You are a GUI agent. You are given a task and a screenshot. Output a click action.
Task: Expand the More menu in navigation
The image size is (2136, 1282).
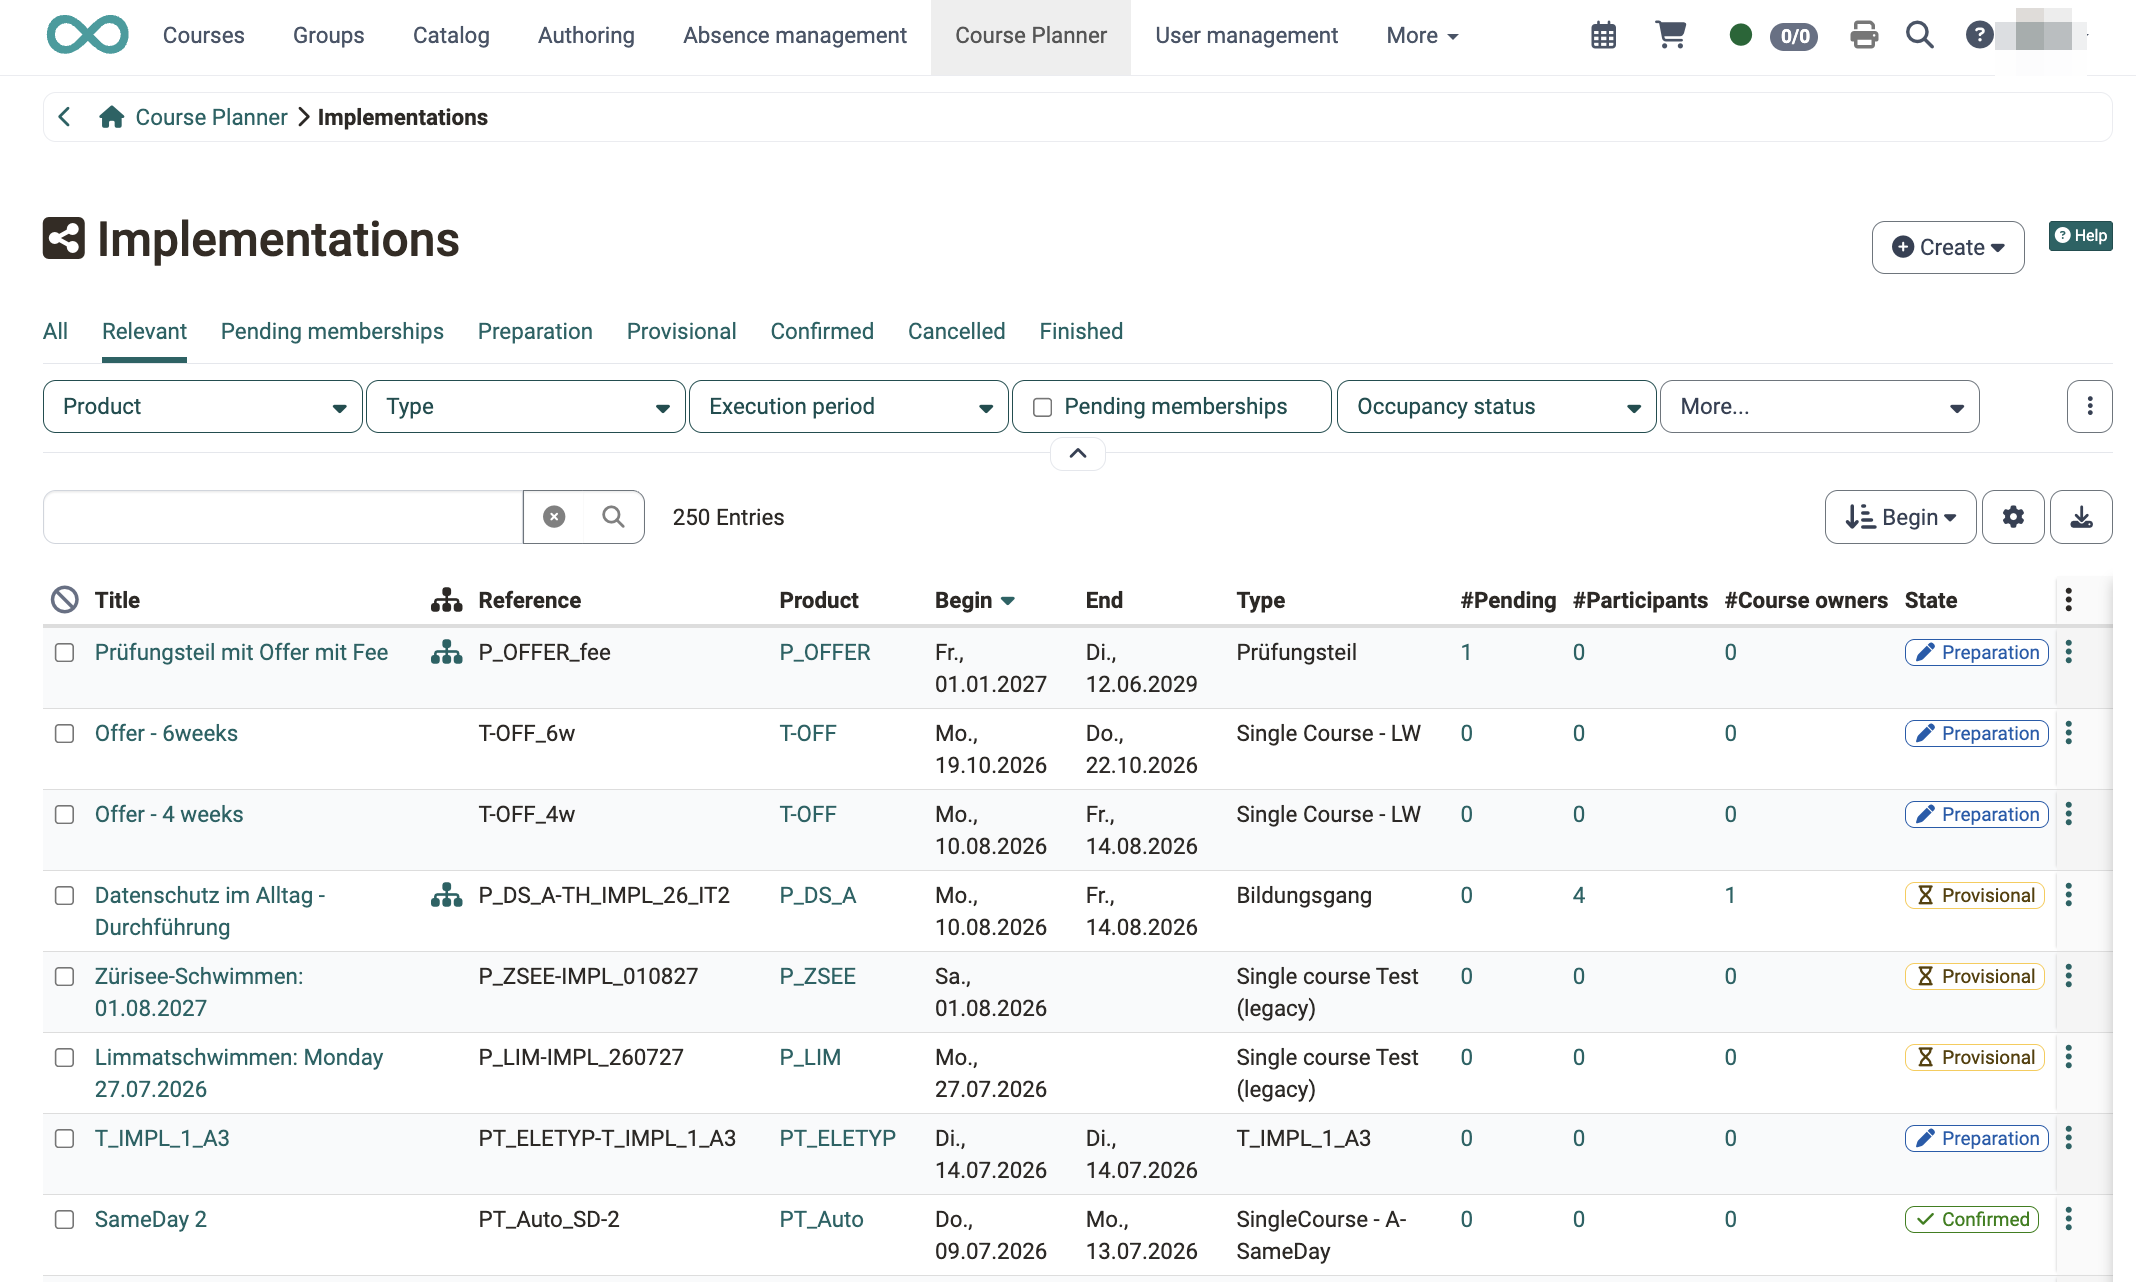1422,36
